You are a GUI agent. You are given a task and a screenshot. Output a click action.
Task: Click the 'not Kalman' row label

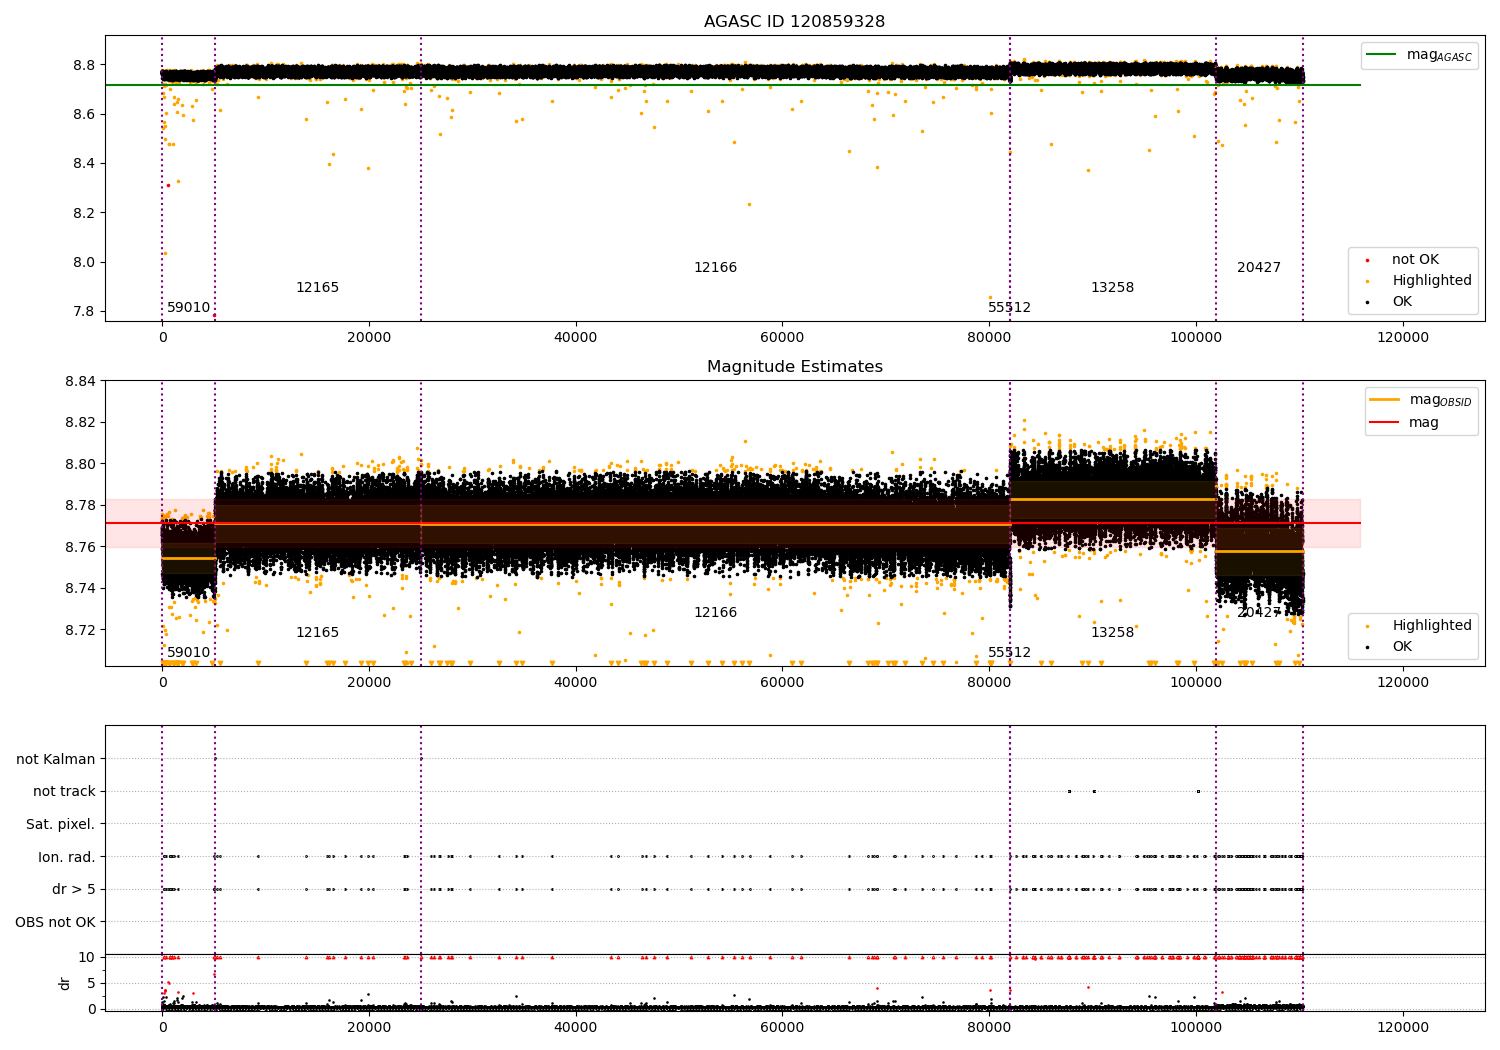[56, 760]
